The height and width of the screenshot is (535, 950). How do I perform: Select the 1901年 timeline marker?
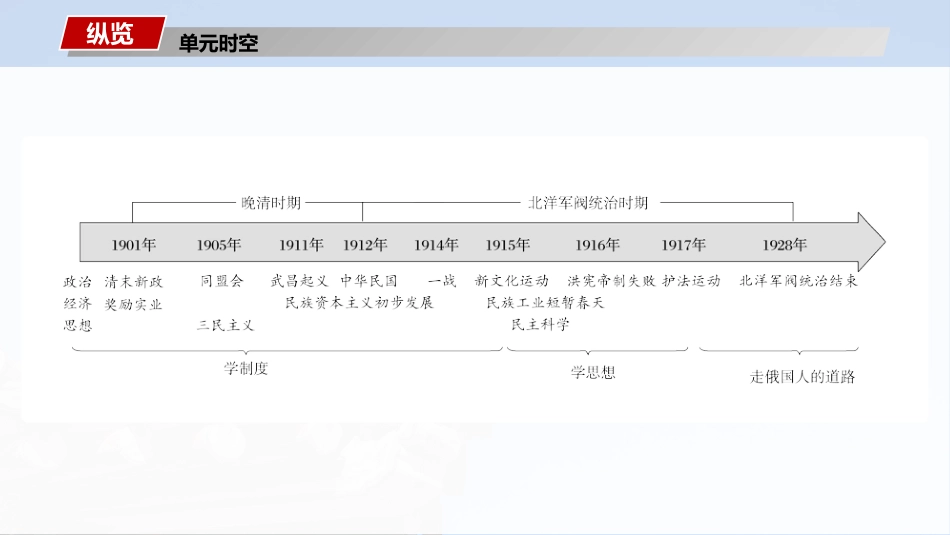(x=134, y=245)
